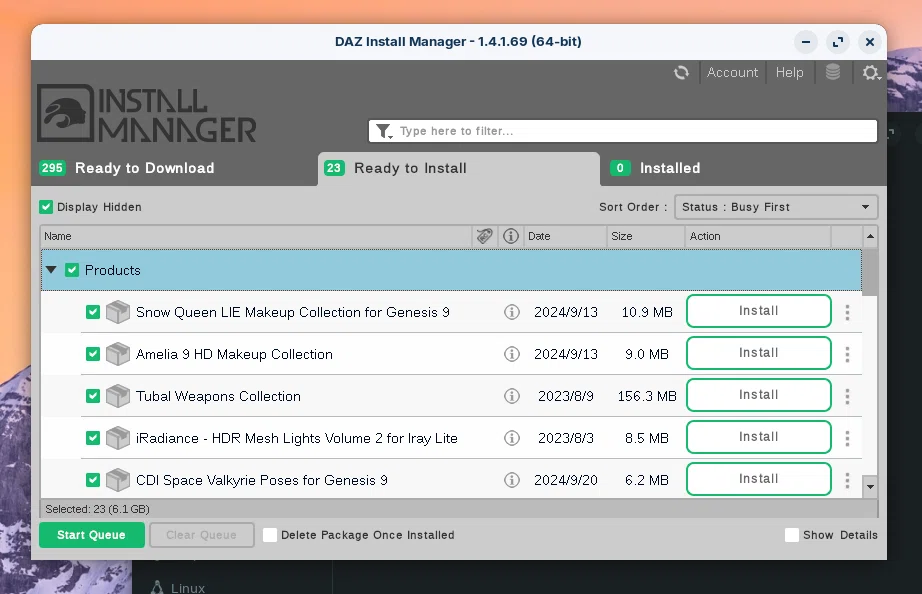Viewport: 922px width, 594px height.
Task: Focus the Type here to filter field
Action: point(623,131)
